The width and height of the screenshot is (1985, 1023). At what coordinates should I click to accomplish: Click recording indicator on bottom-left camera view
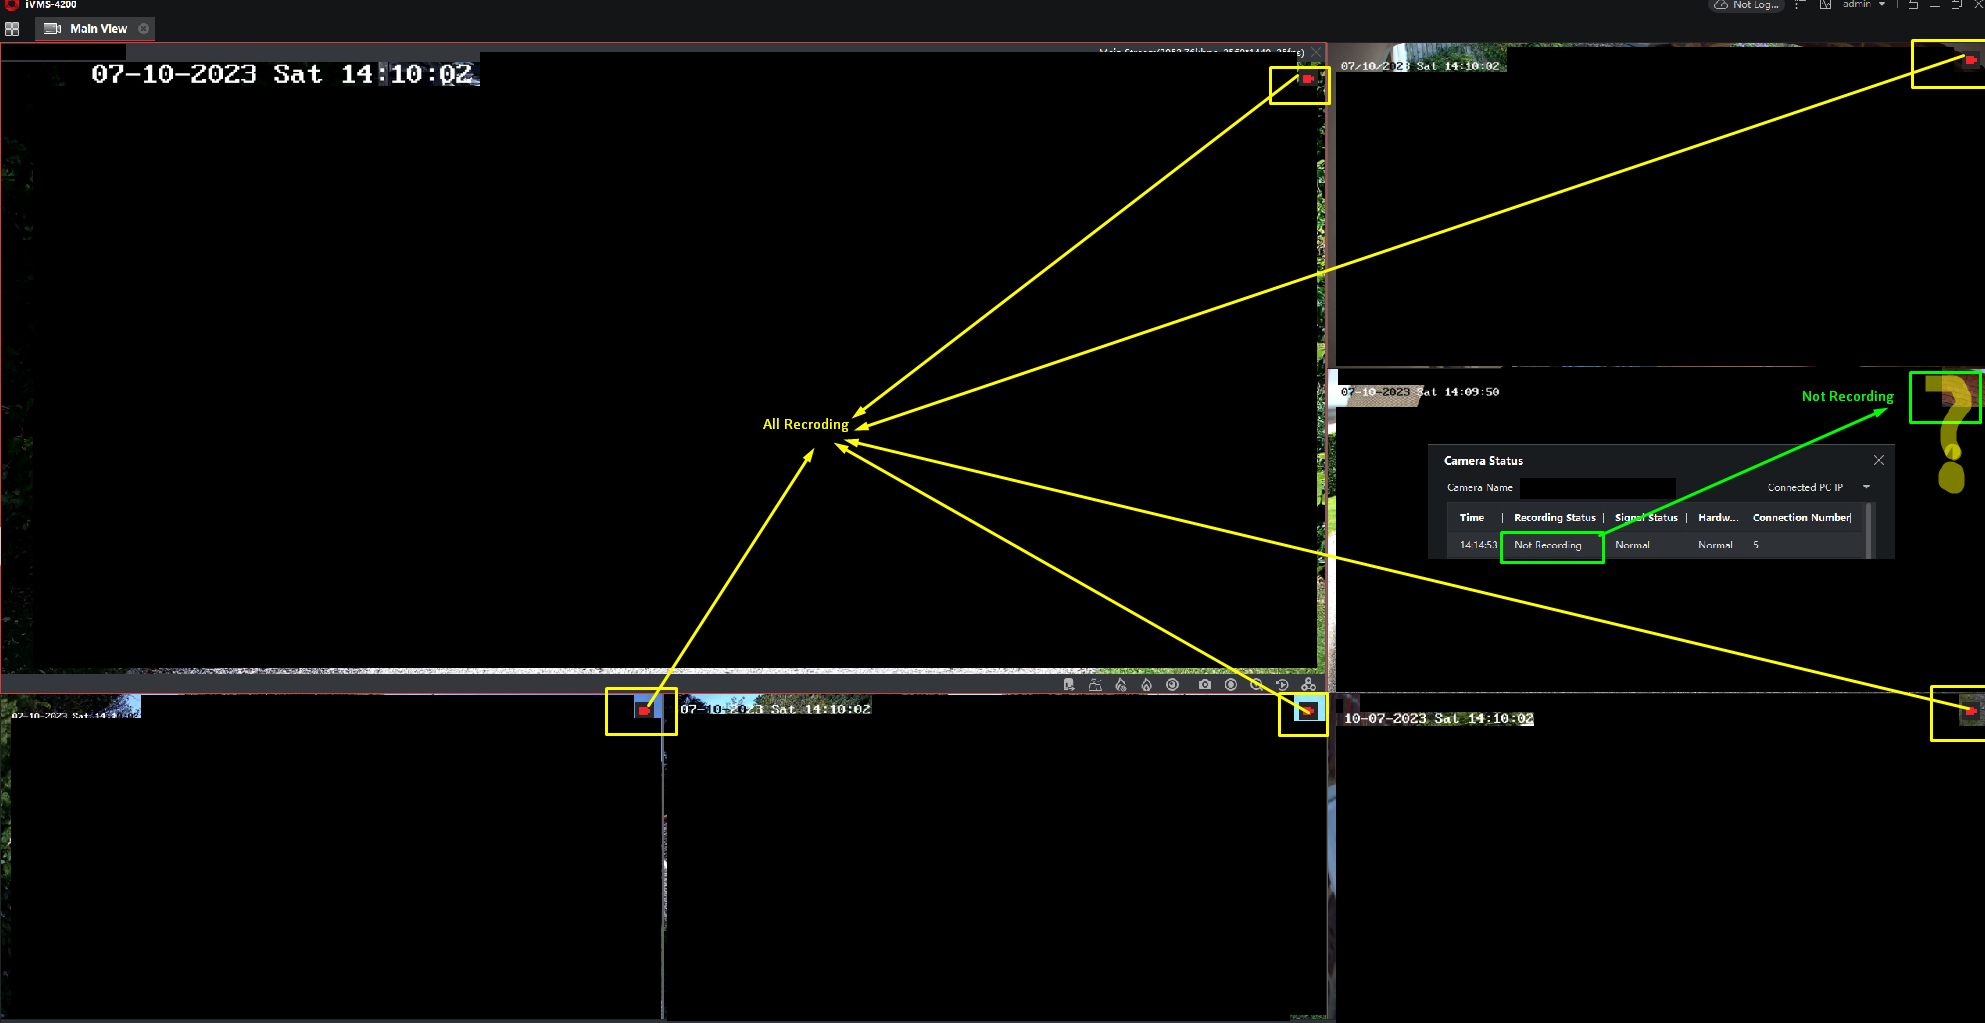click(644, 711)
